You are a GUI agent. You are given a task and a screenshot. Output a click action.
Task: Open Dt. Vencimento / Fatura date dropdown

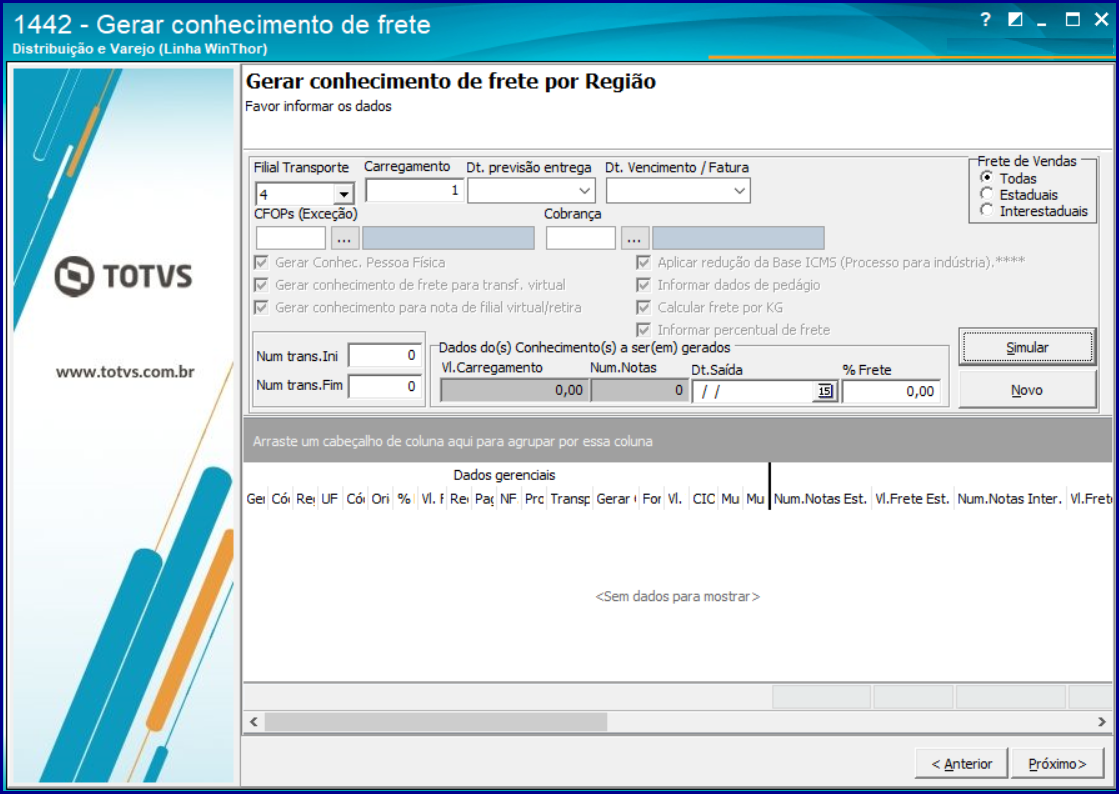(739, 191)
